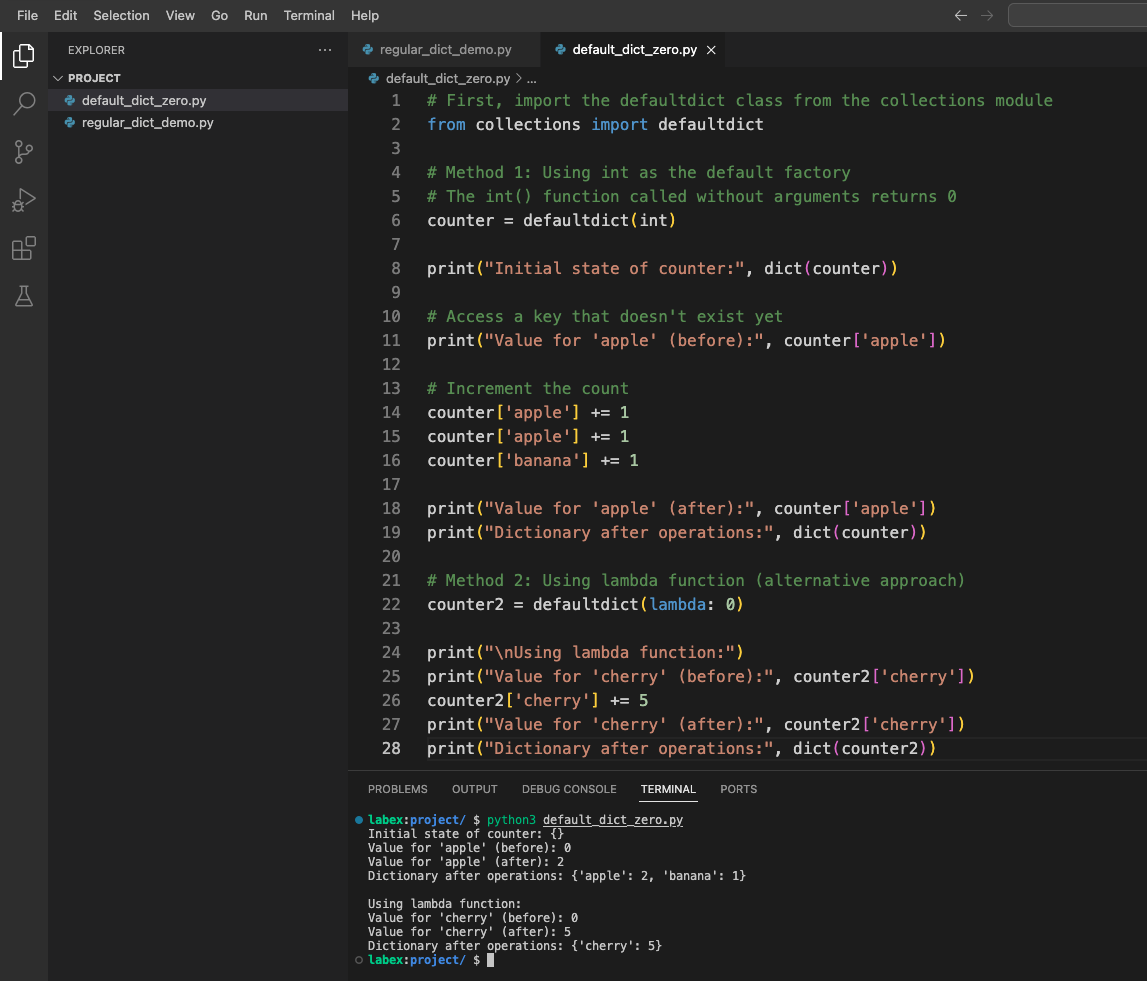Image resolution: width=1147 pixels, height=981 pixels.
Task: Open Source Control view icon
Action: coord(24,152)
